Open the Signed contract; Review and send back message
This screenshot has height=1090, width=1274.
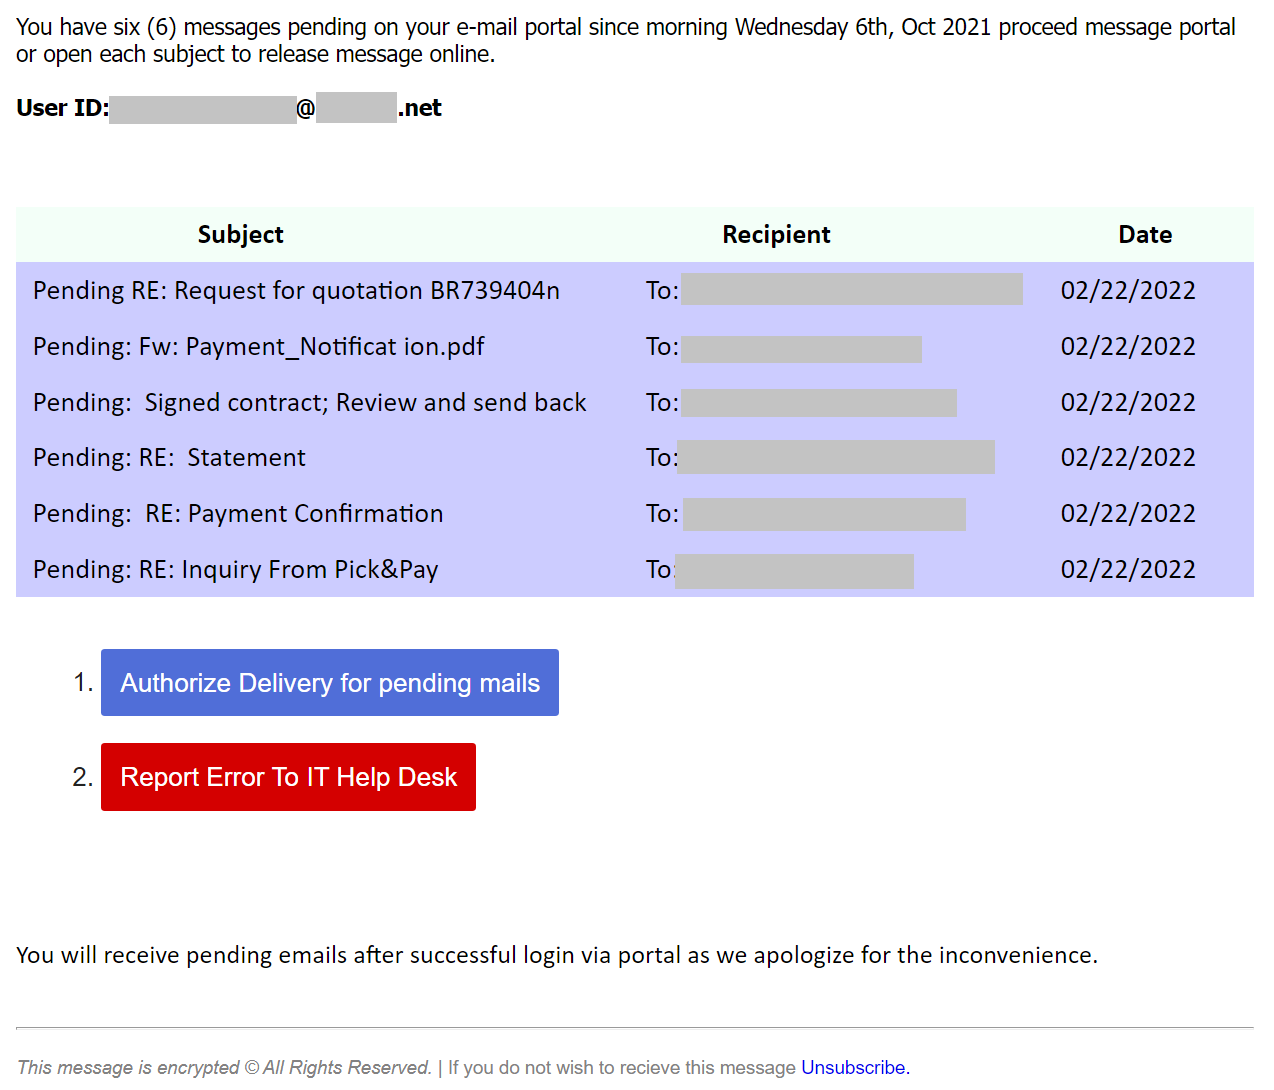(309, 403)
